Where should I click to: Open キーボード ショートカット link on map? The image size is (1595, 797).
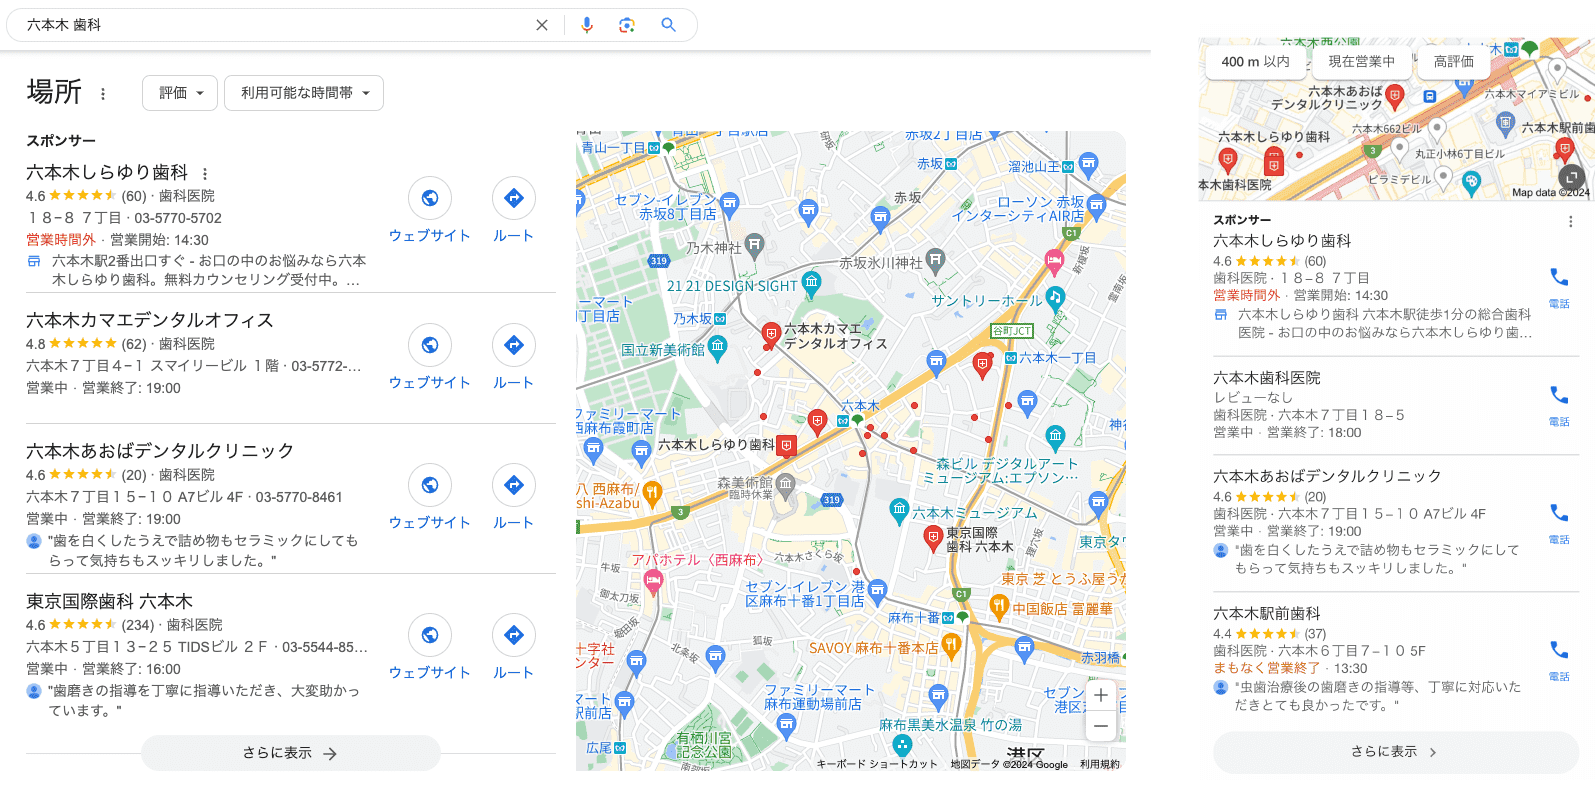(x=877, y=764)
